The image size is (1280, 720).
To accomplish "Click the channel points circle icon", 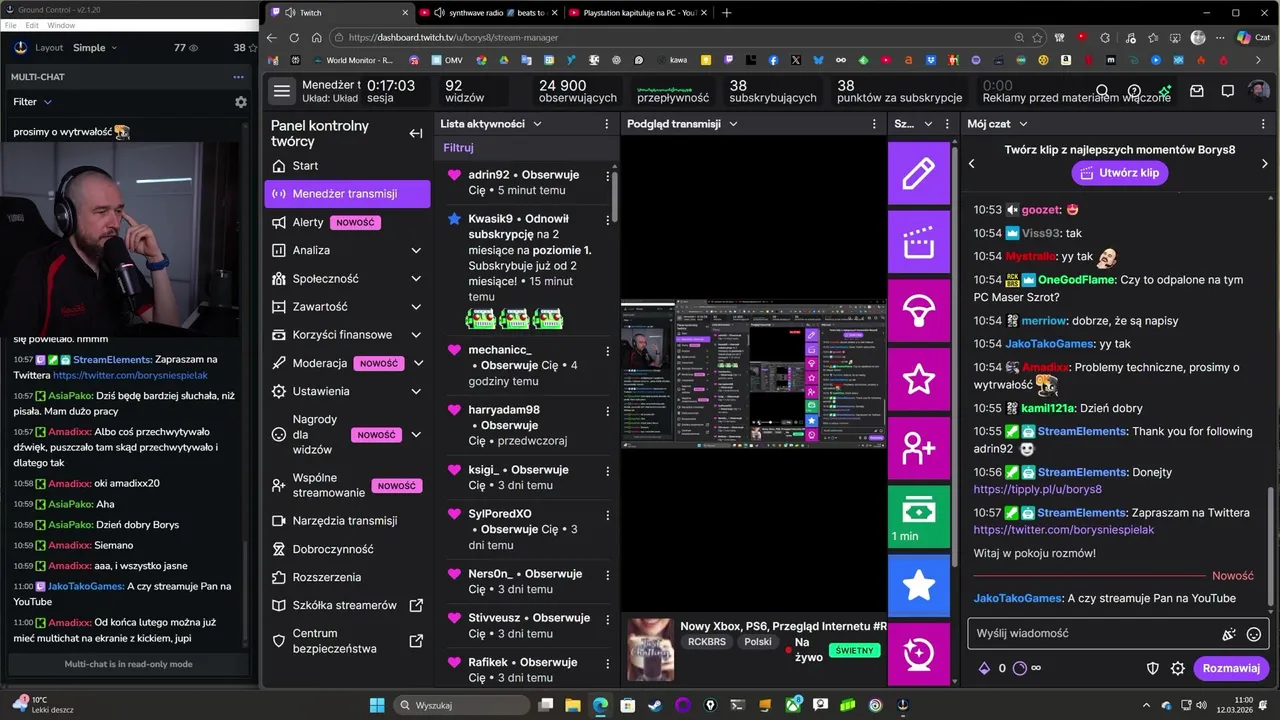I will 1019,668.
